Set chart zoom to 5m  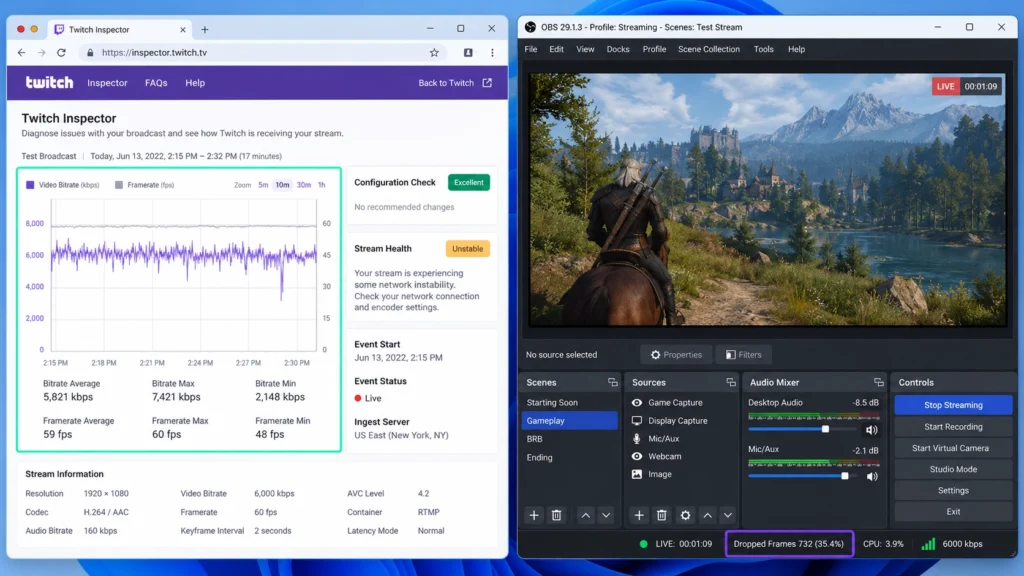click(263, 185)
